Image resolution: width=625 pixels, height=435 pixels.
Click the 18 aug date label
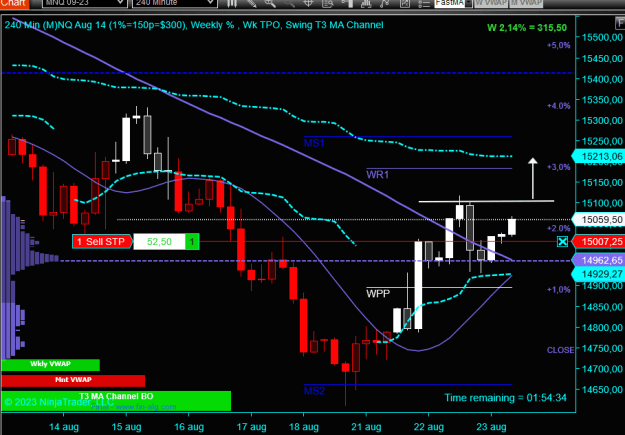[x=304, y=427]
